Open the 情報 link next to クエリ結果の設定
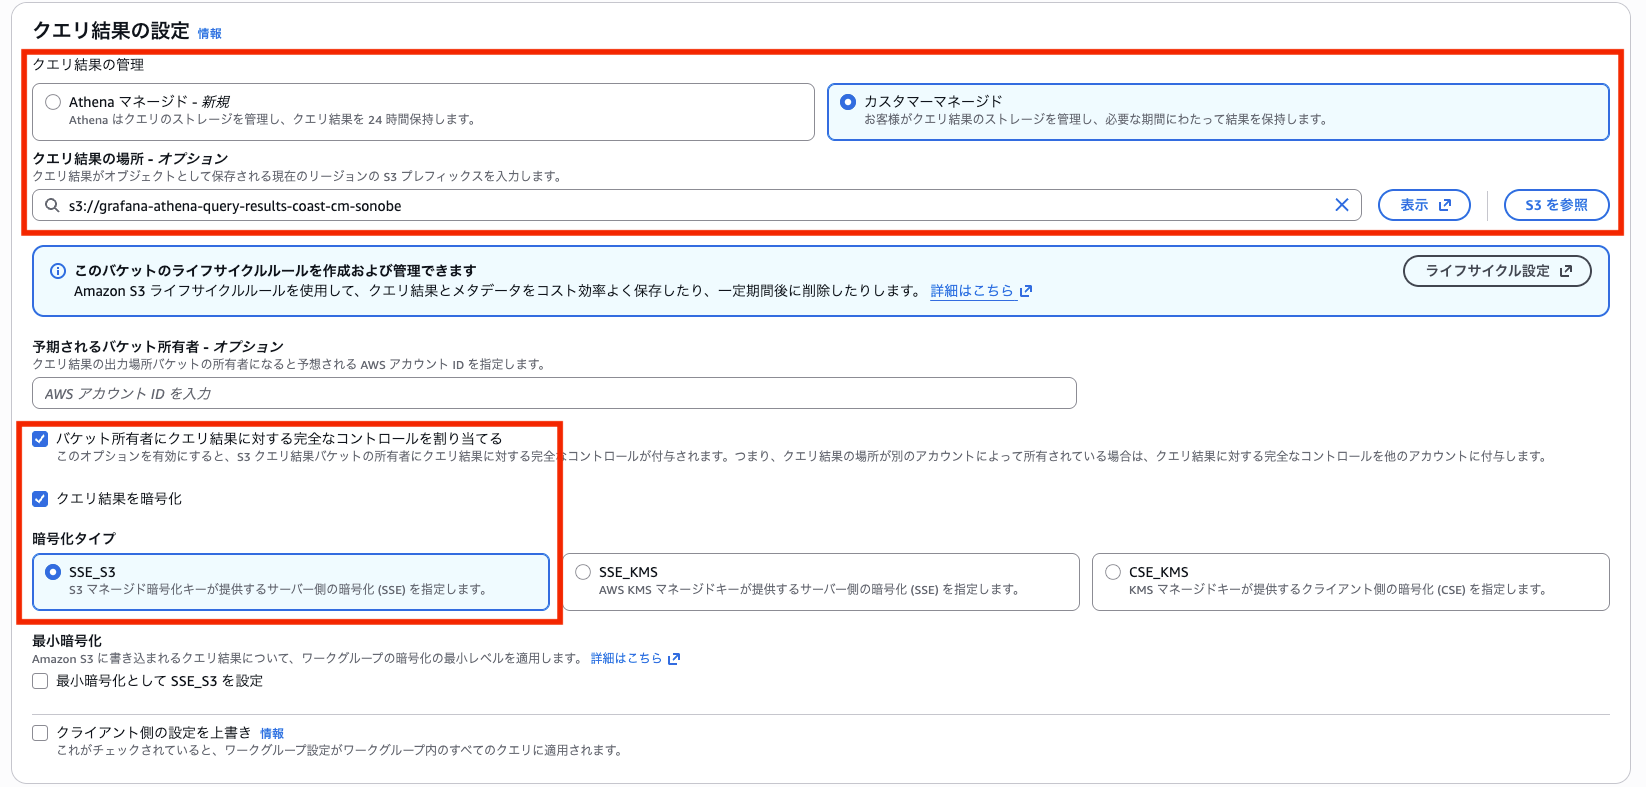 tap(209, 34)
